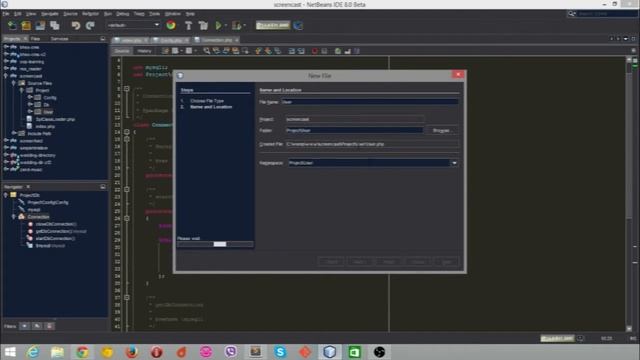Switch editor to History view
This screenshot has height=360, width=640.
click(x=144, y=51)
